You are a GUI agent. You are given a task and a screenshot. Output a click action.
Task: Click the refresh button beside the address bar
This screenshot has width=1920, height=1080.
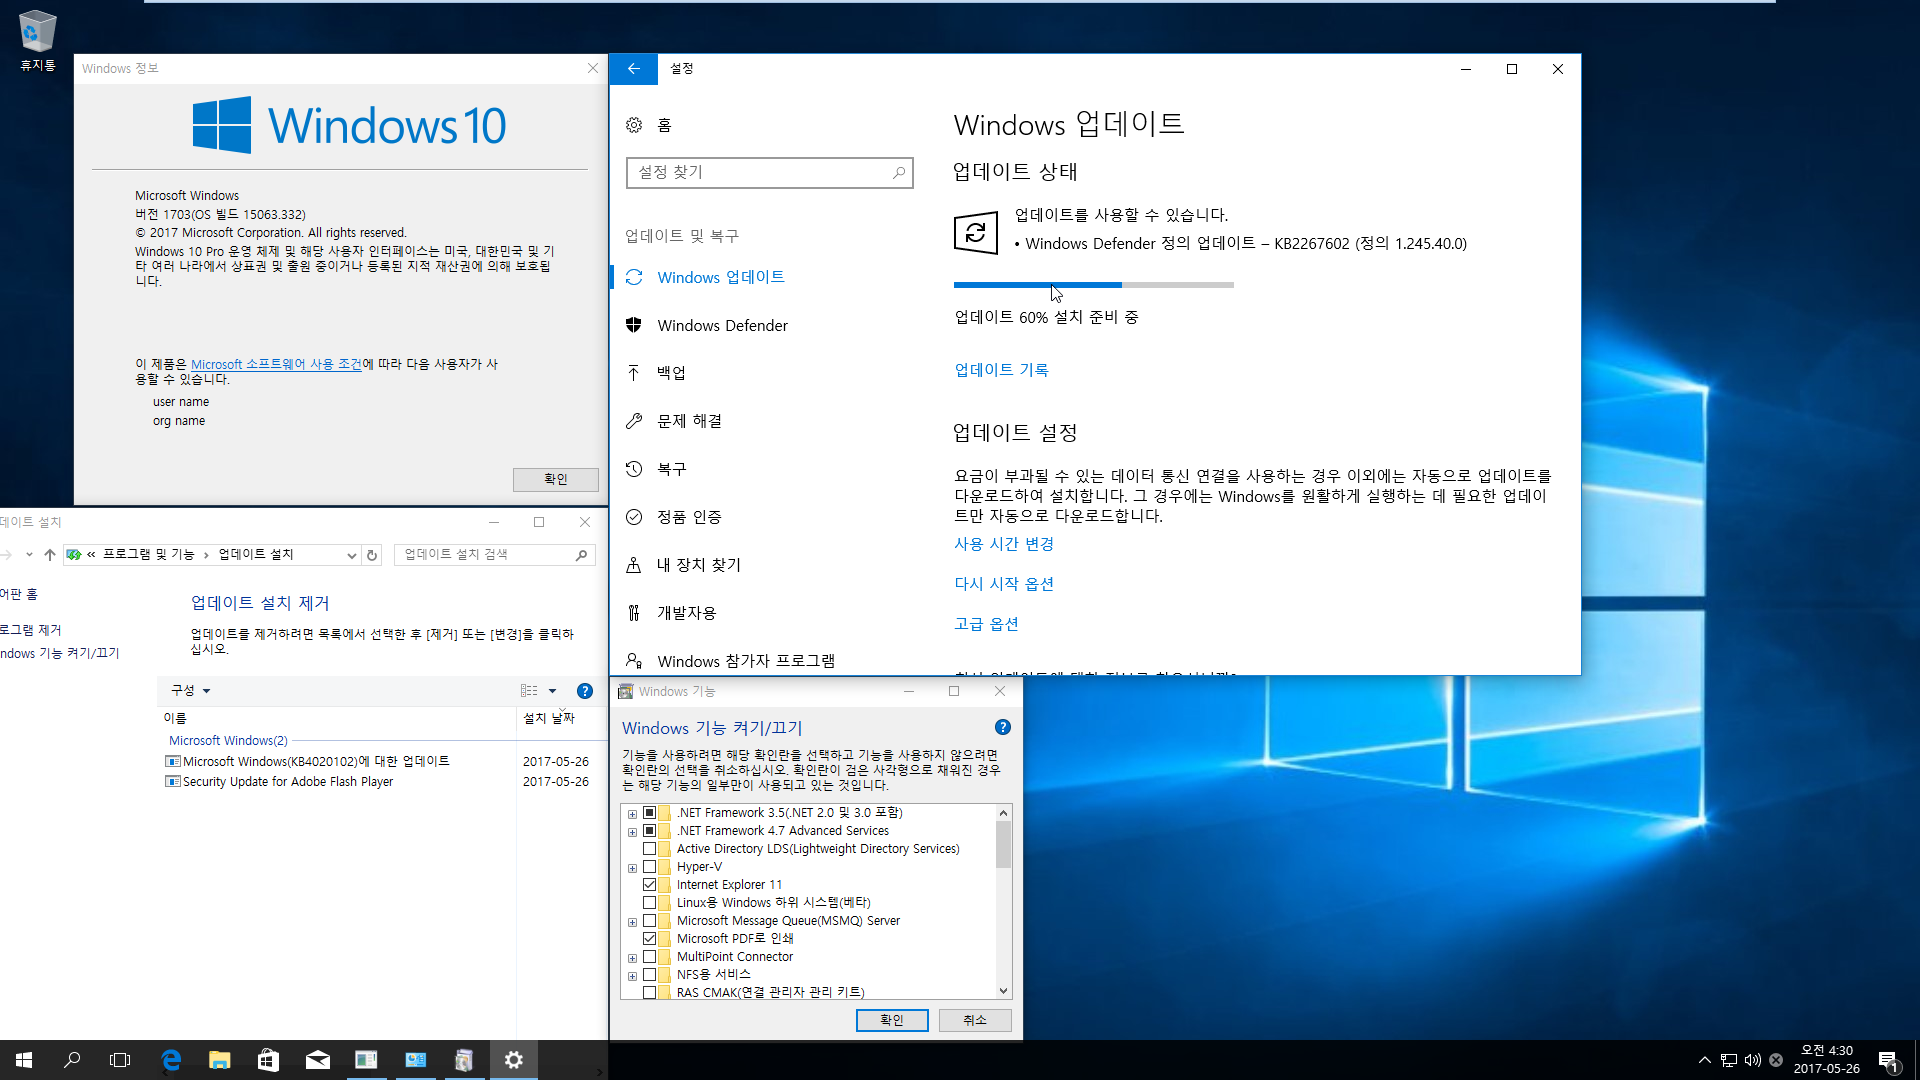[372, 555]
